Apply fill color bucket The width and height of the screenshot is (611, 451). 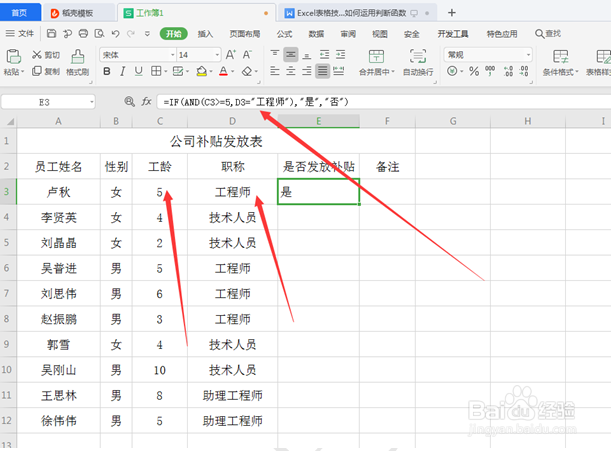[x=201, y=71]
